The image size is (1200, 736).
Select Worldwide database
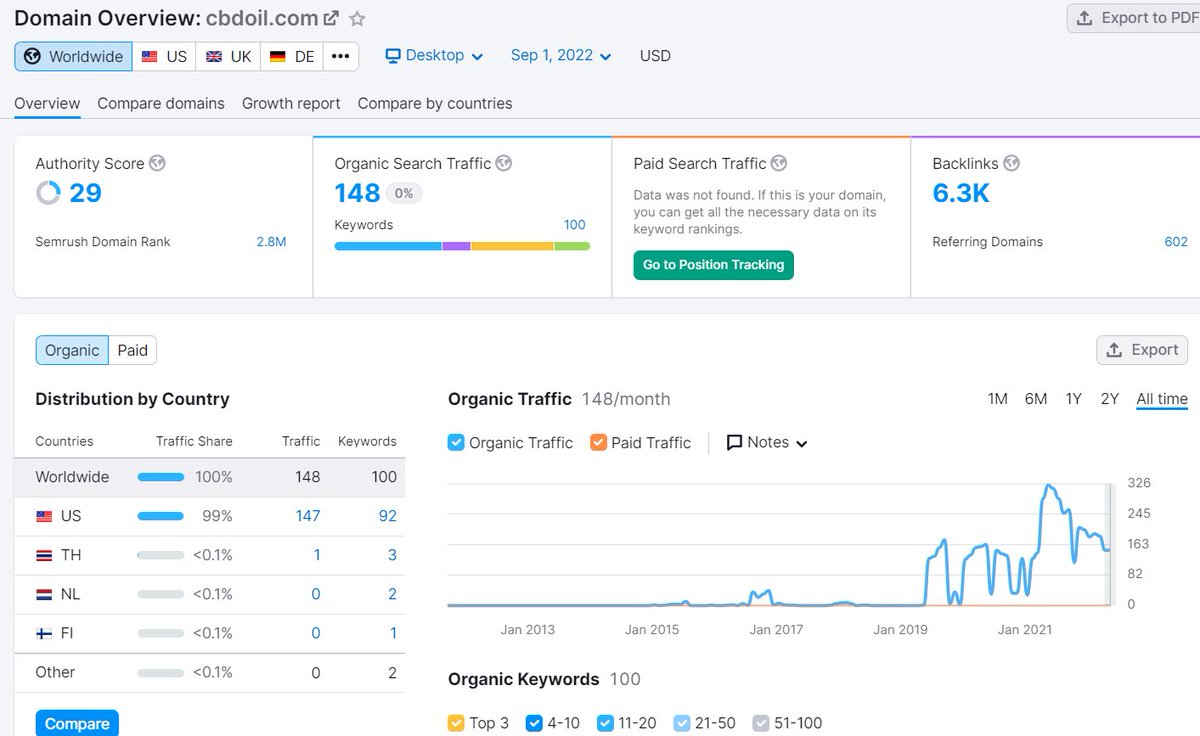point(74,56)
